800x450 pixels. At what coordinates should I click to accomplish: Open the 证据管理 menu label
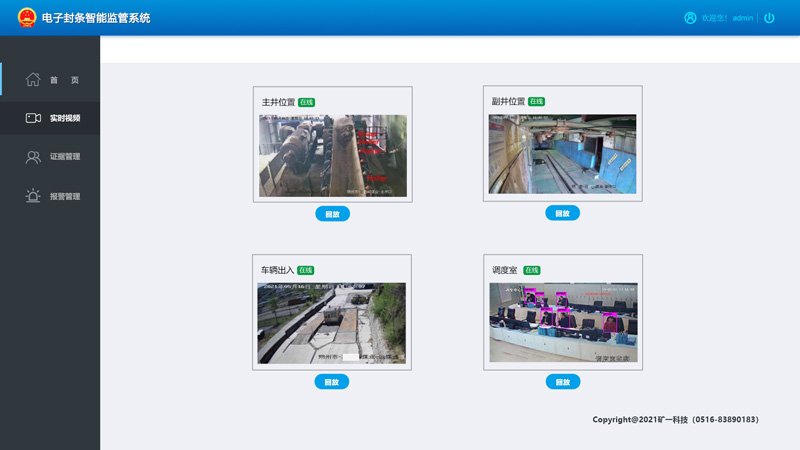(65, 157)
